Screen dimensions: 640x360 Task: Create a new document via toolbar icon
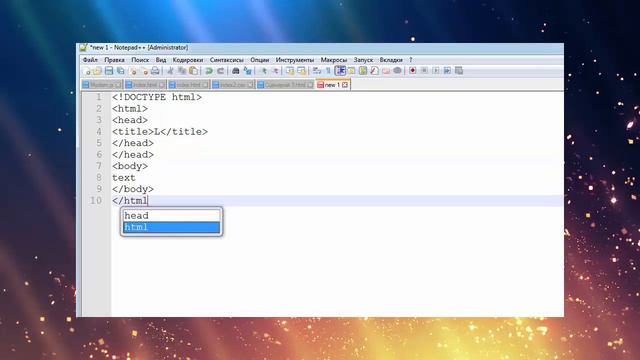[x=87, y=71]
